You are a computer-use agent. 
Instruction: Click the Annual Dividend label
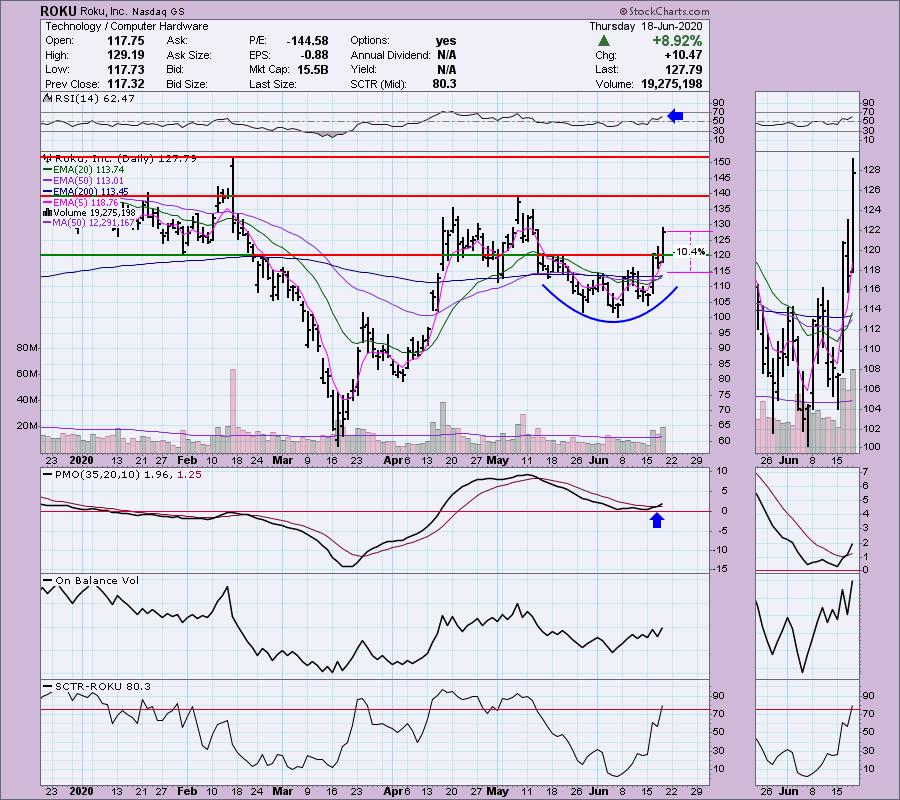(390, 55)
